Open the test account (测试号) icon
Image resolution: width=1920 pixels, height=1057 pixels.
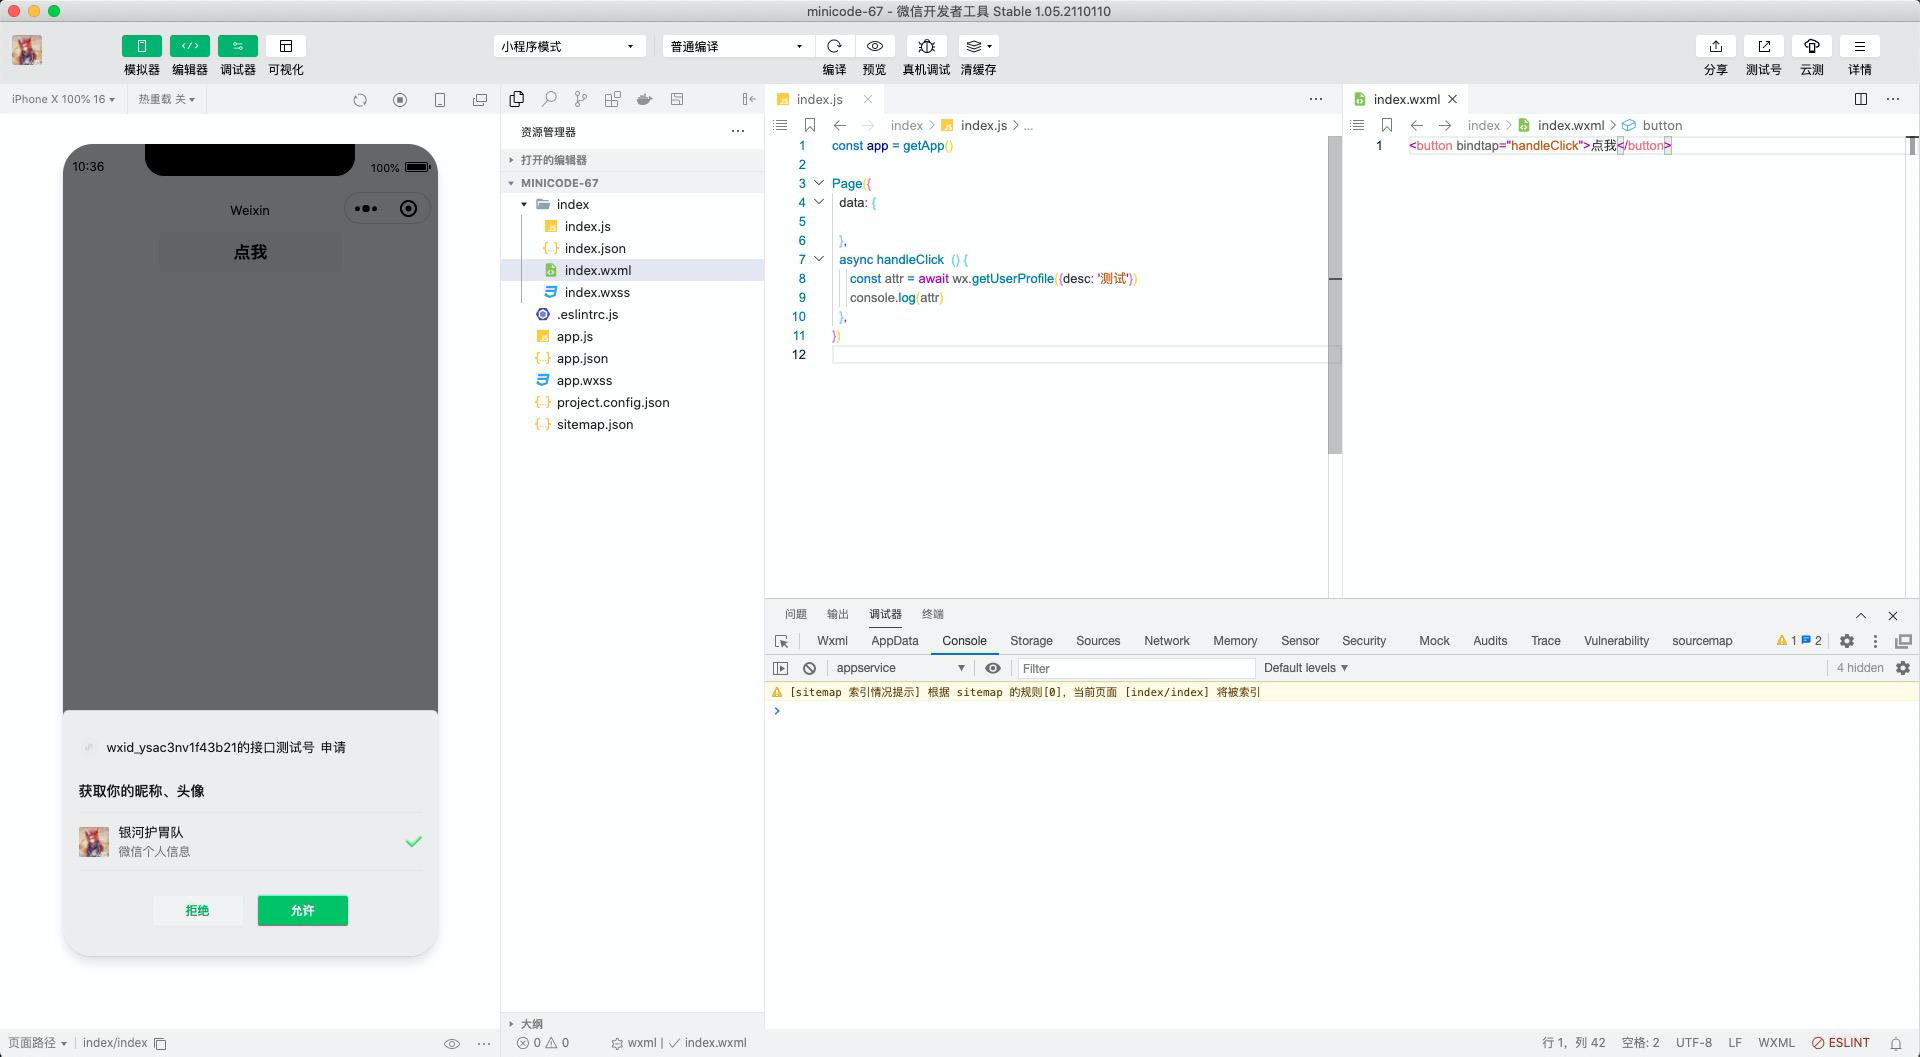coord(1764,46)
